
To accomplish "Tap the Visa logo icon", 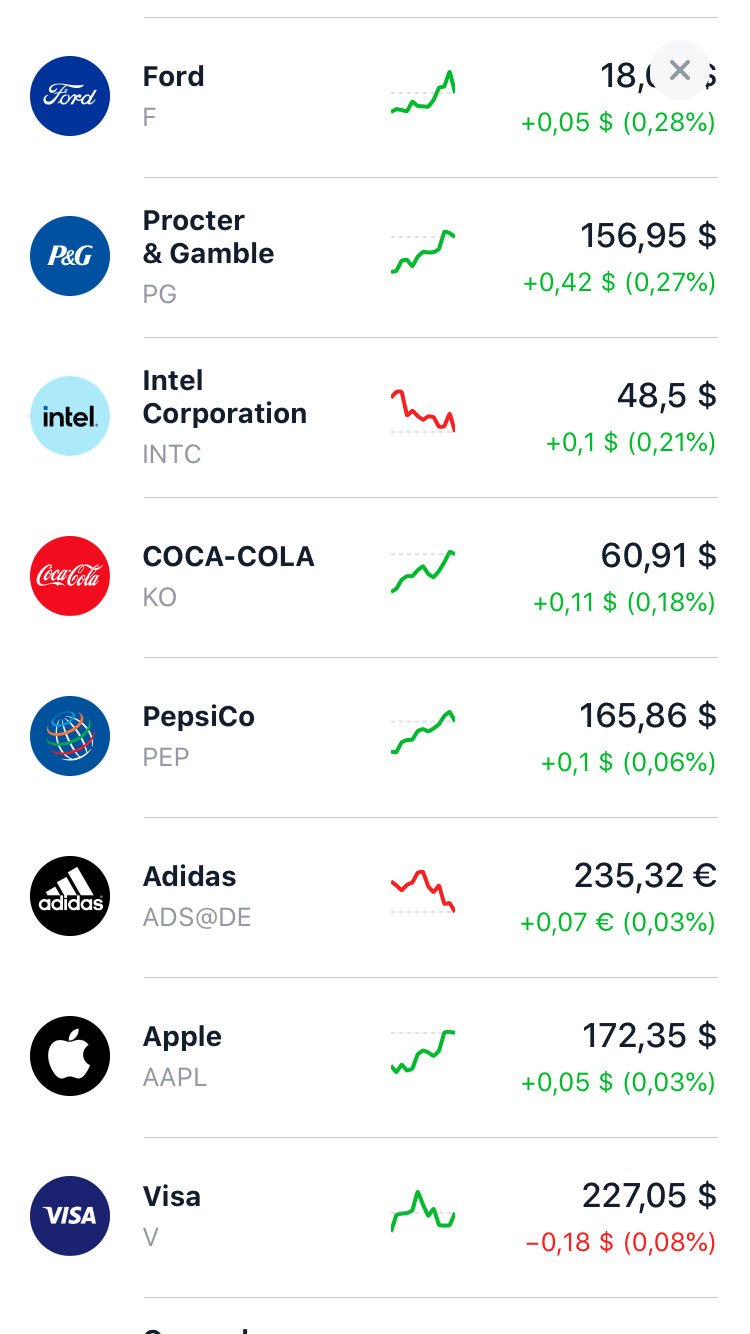I will (70, 1216).
